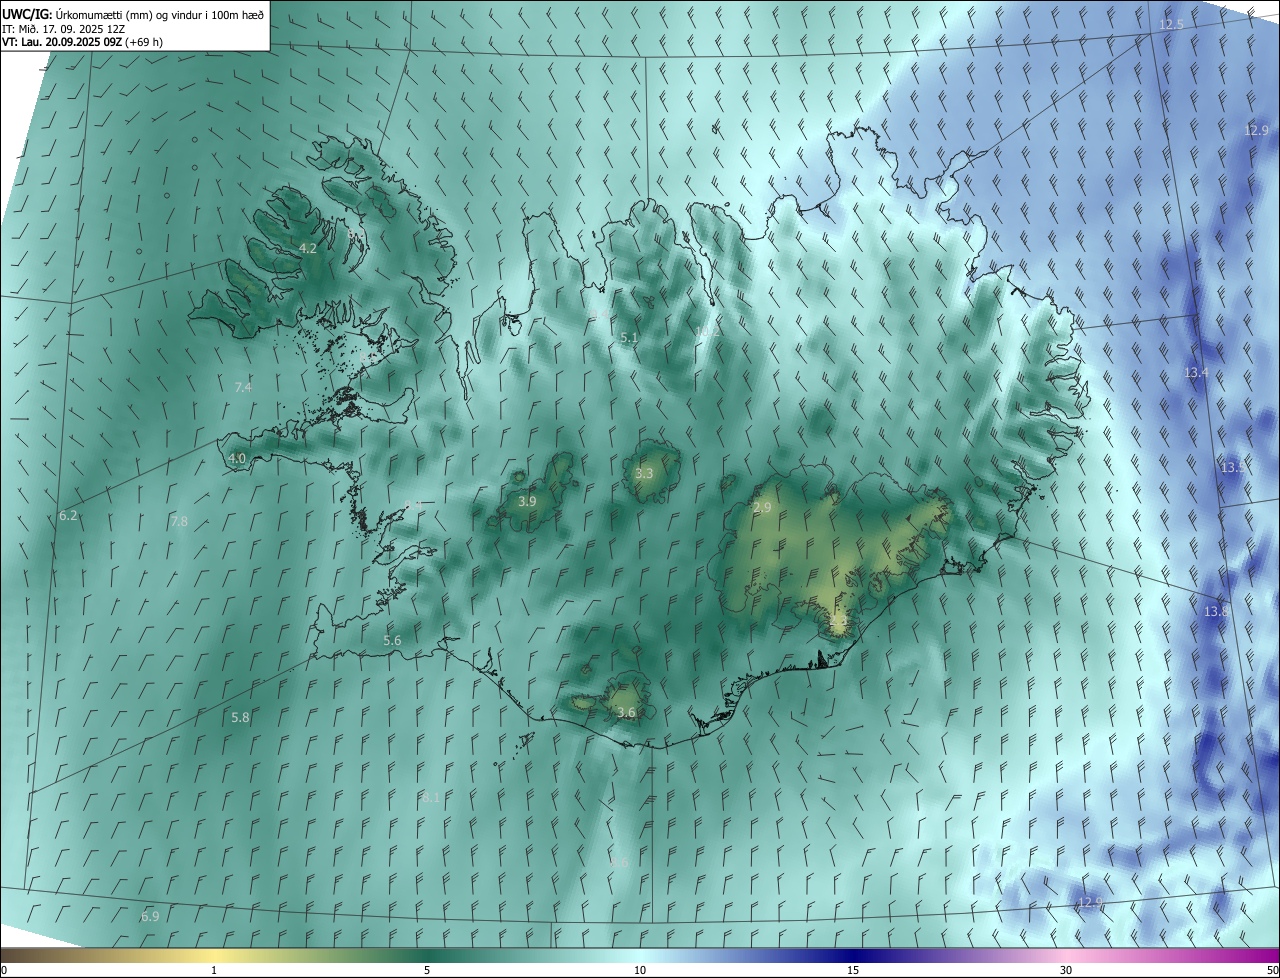
Task: Click the 3.9 glacier value
Action: tap(527, 501)
